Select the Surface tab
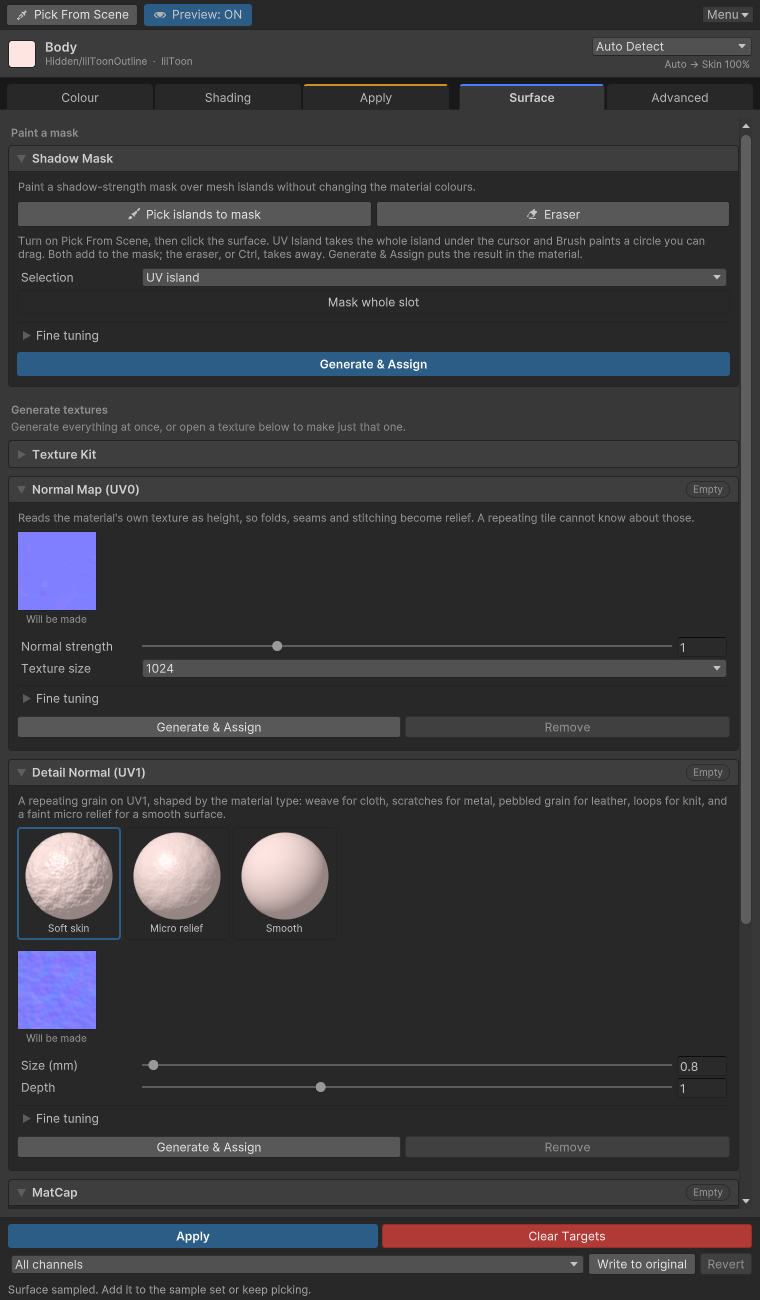This screenshot has width=760, height=1300. pos(532,97)
